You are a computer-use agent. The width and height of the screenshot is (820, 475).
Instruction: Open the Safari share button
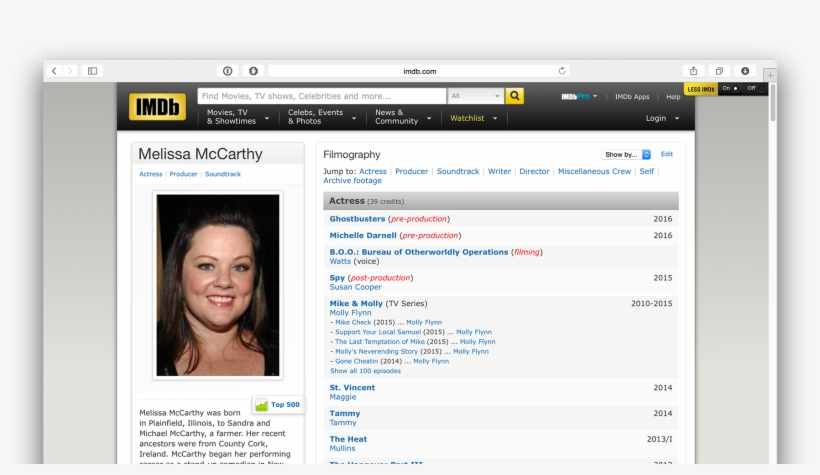click(x=693, y=71)
